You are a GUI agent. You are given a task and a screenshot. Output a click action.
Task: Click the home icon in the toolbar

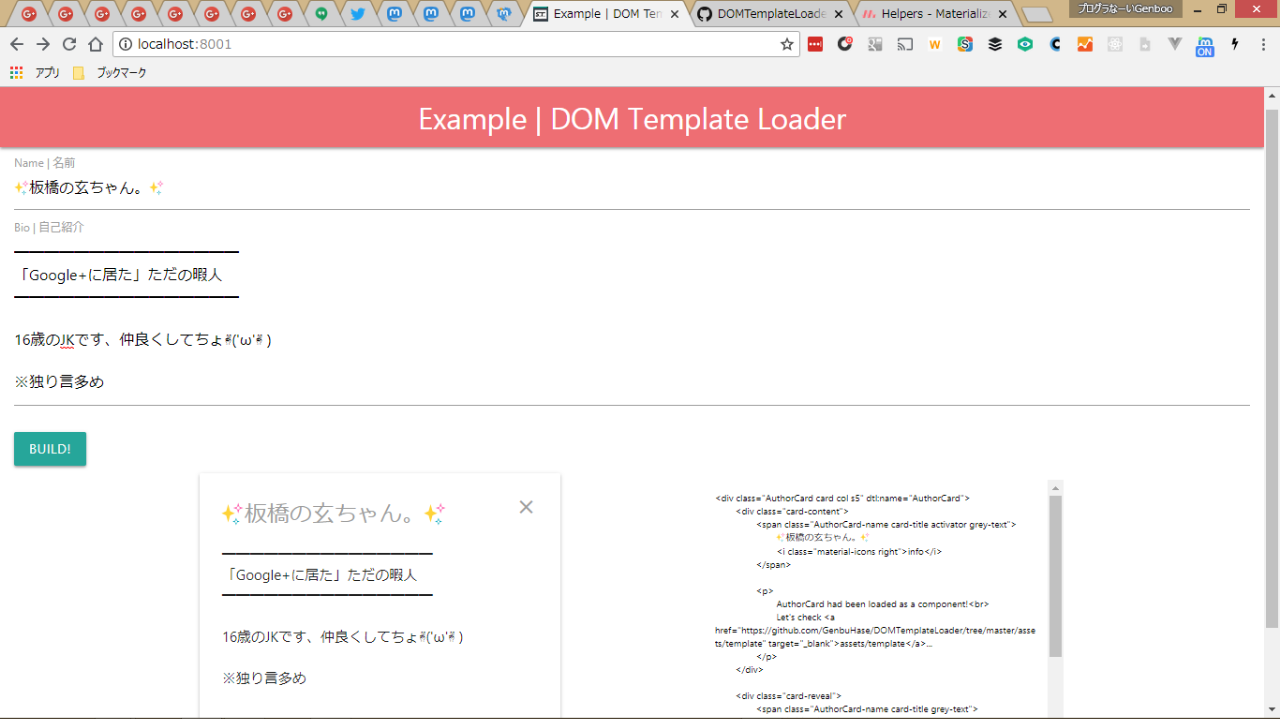[95, 44]
